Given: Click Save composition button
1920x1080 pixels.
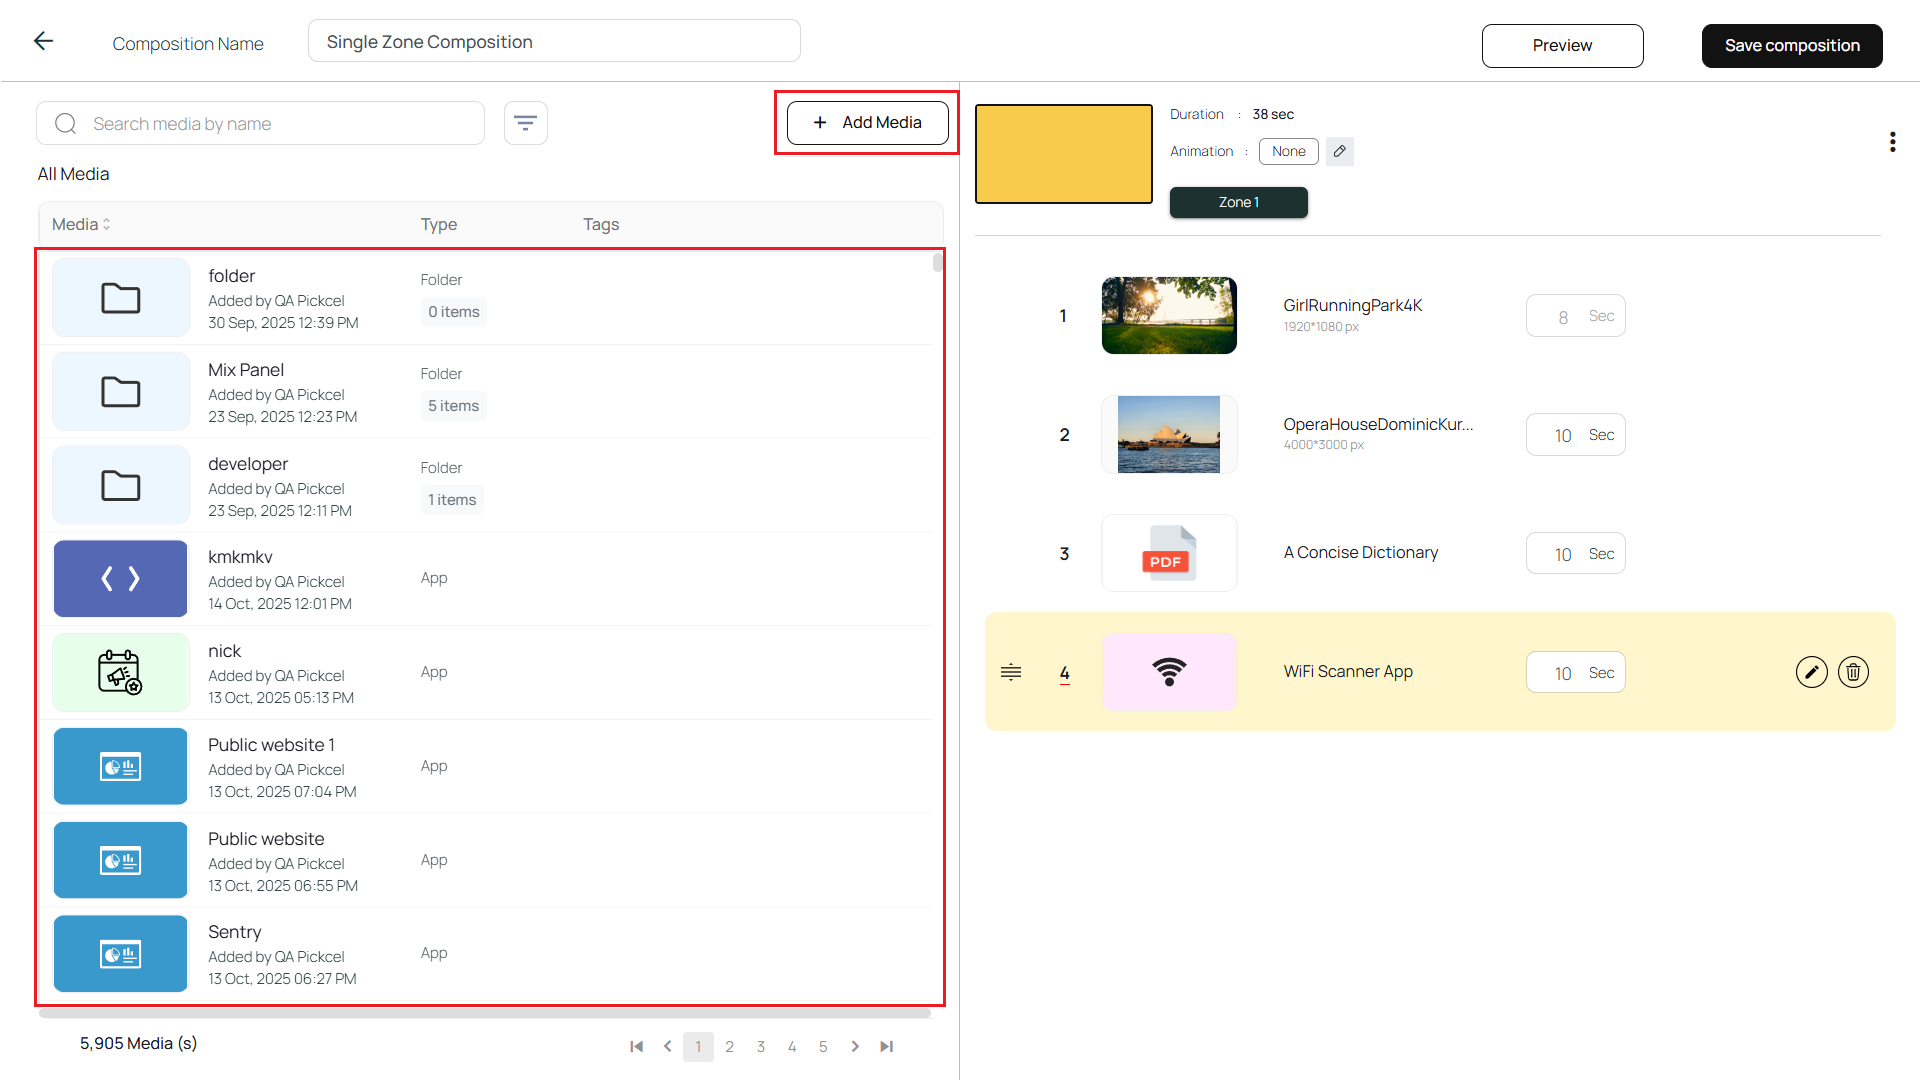Looking at the screenshot, I should click(1791, 46).
